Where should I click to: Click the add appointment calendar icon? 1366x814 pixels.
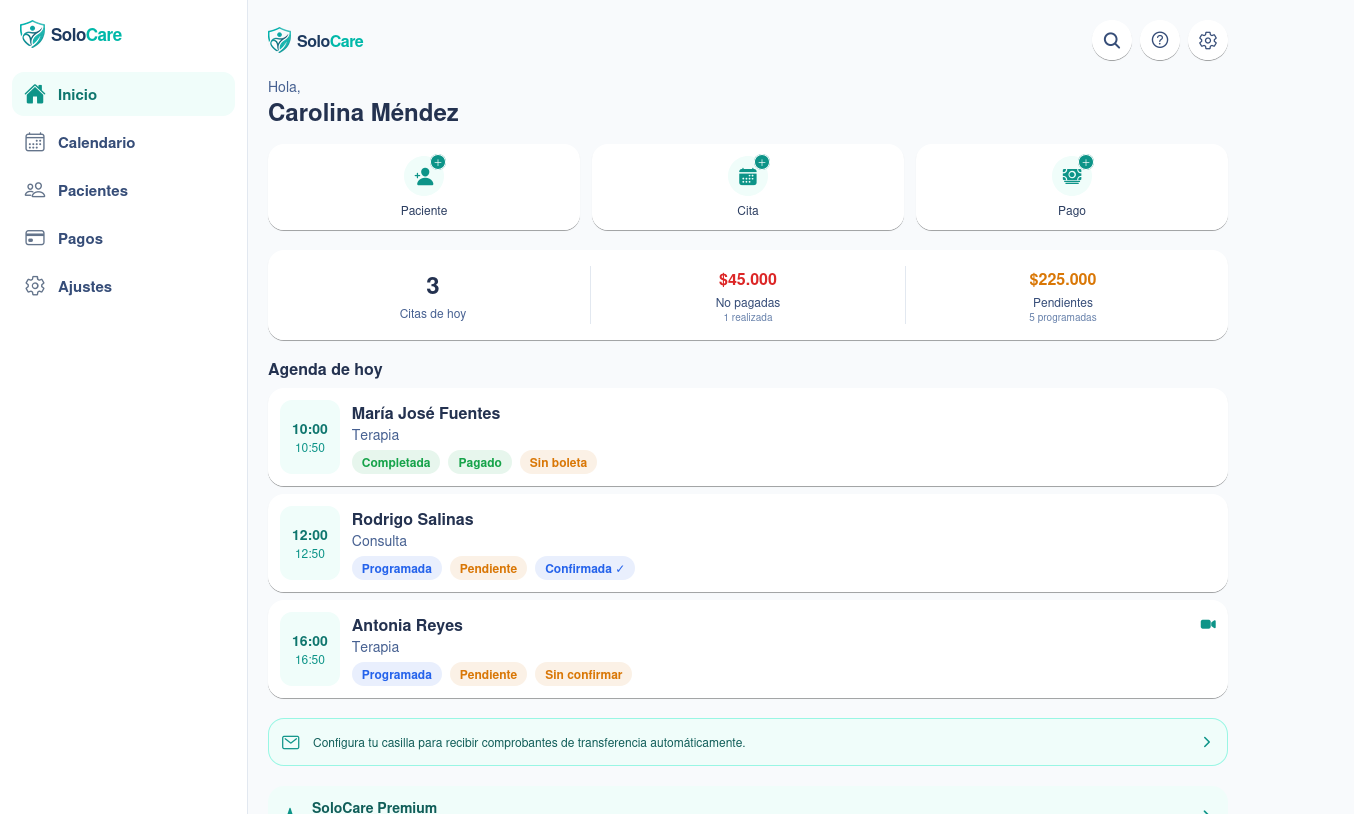point(748,176)
